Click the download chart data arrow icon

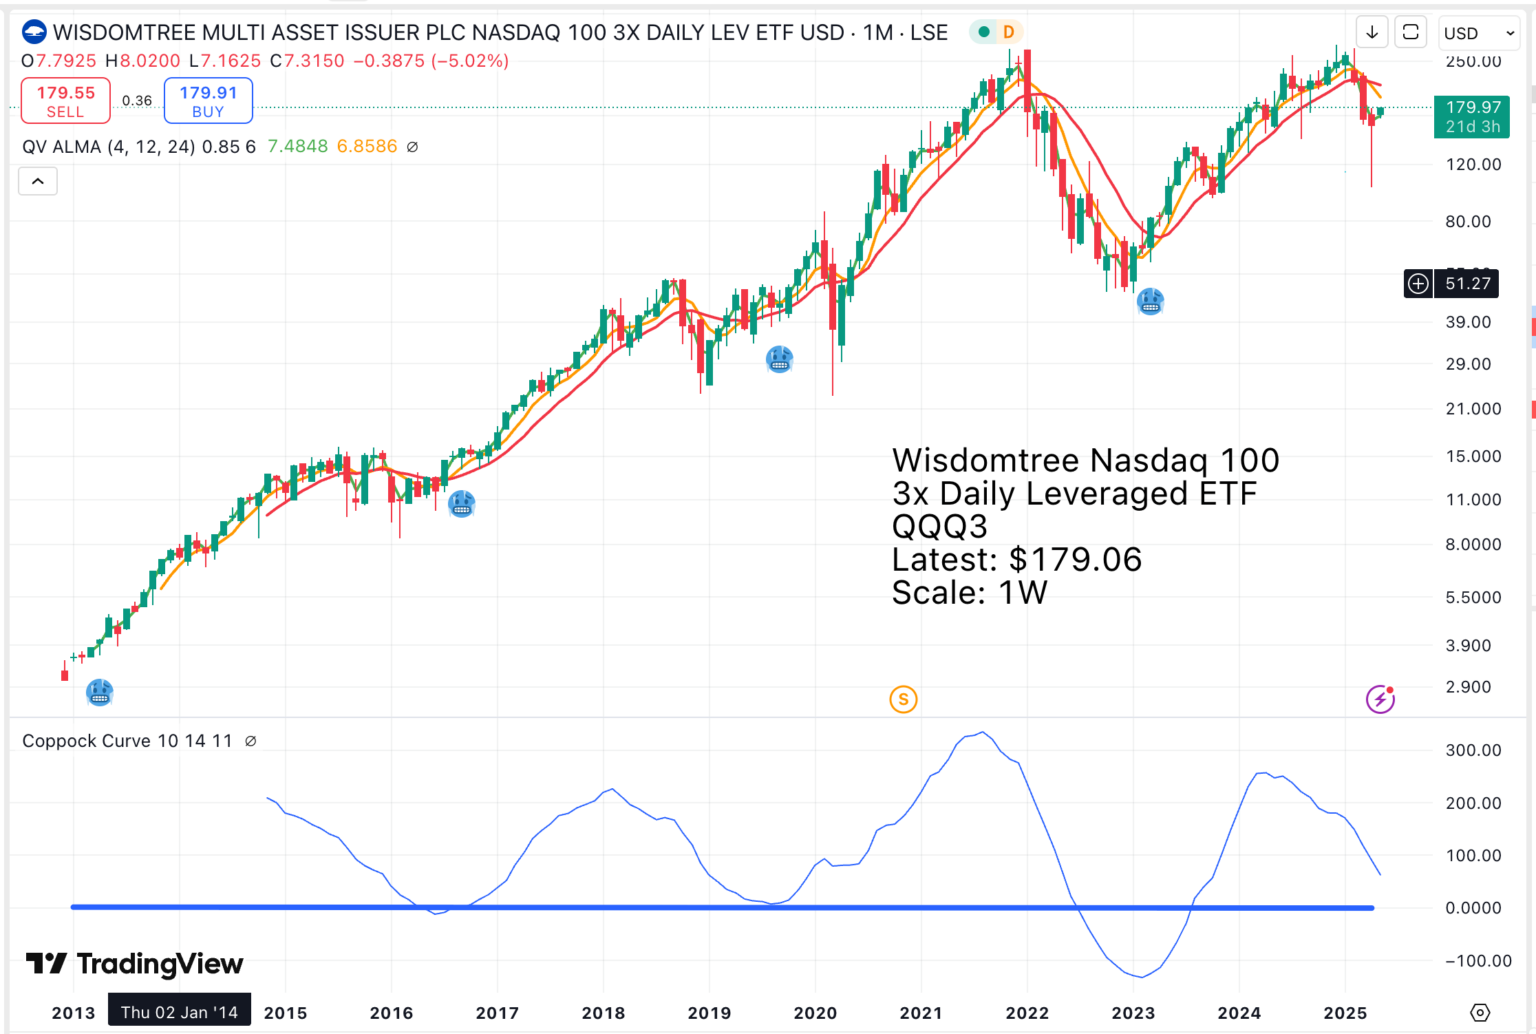click(1371, 31)
